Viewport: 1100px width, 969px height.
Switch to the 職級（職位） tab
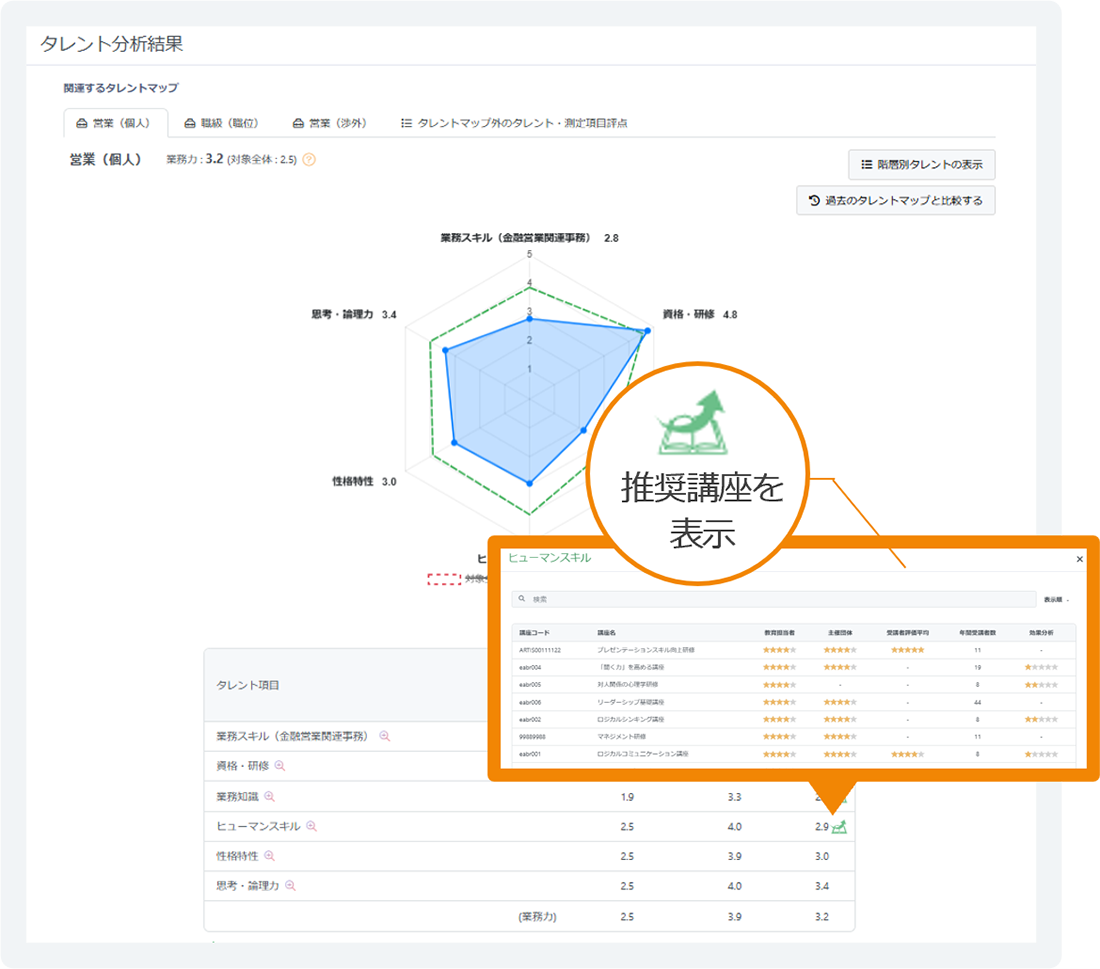coord(221,123)
